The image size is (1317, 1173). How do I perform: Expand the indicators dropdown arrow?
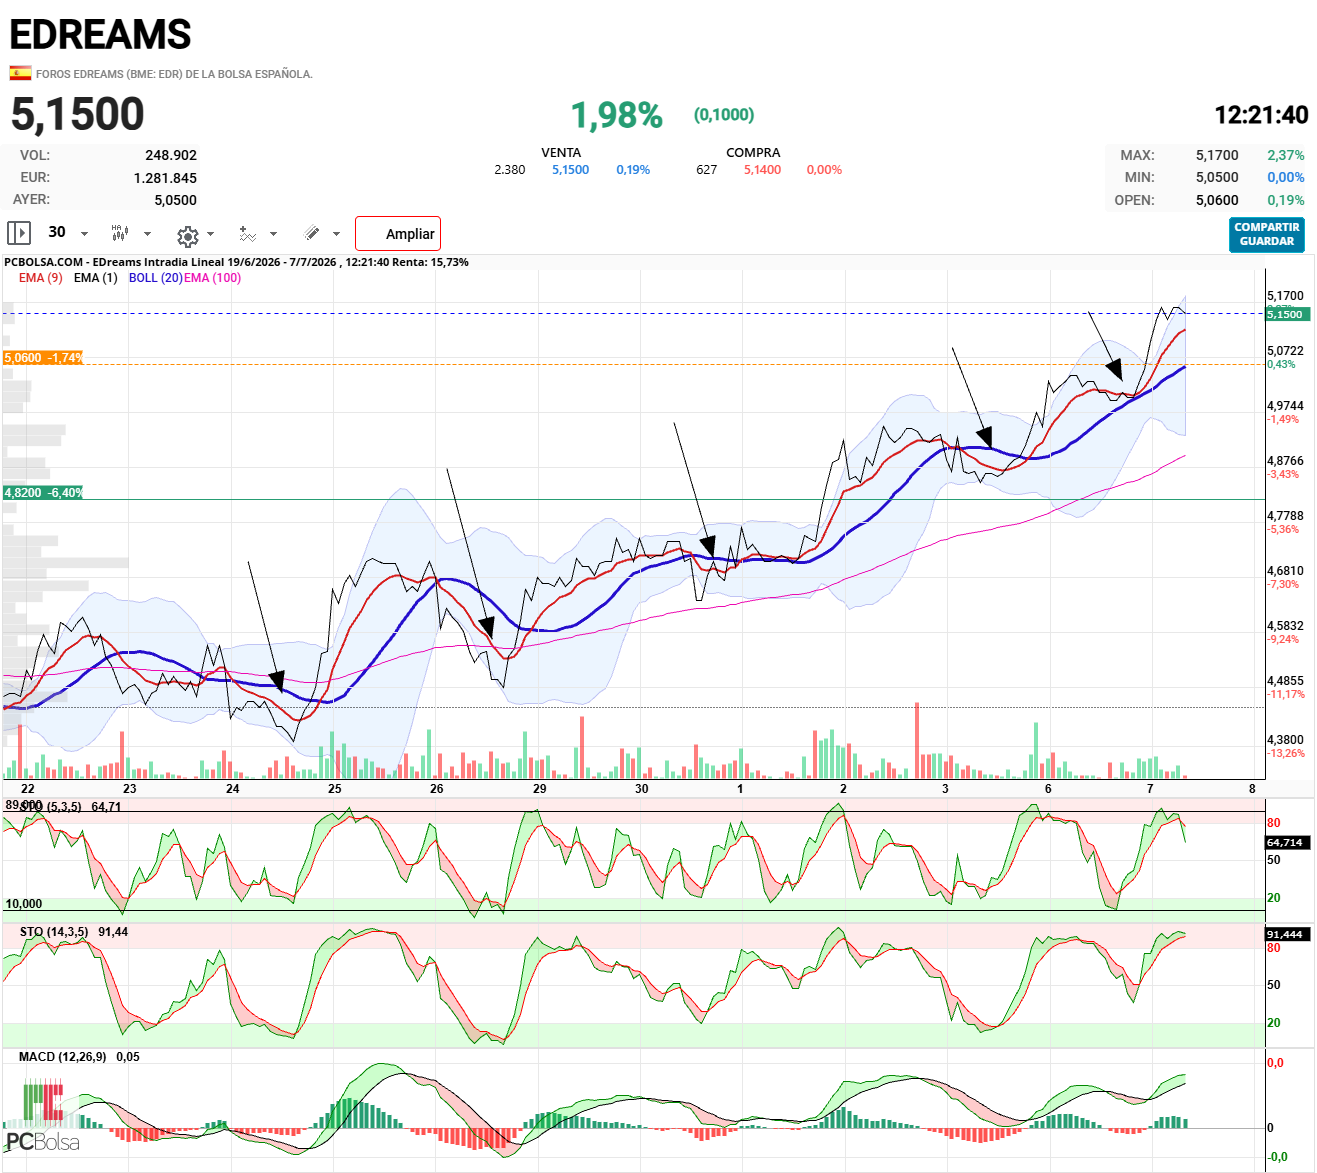coord(273,234)
